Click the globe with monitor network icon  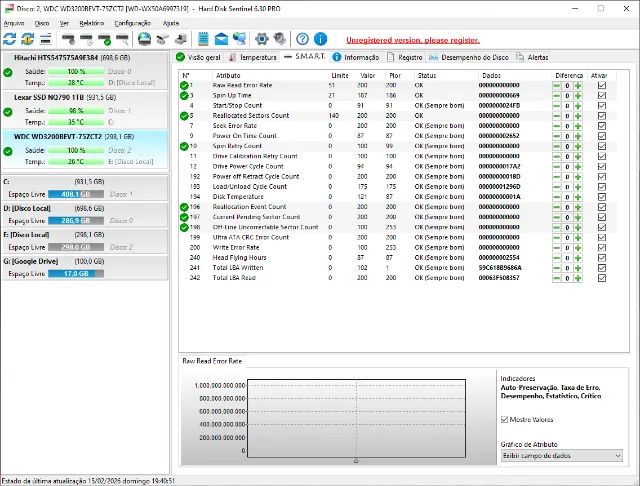240,39
